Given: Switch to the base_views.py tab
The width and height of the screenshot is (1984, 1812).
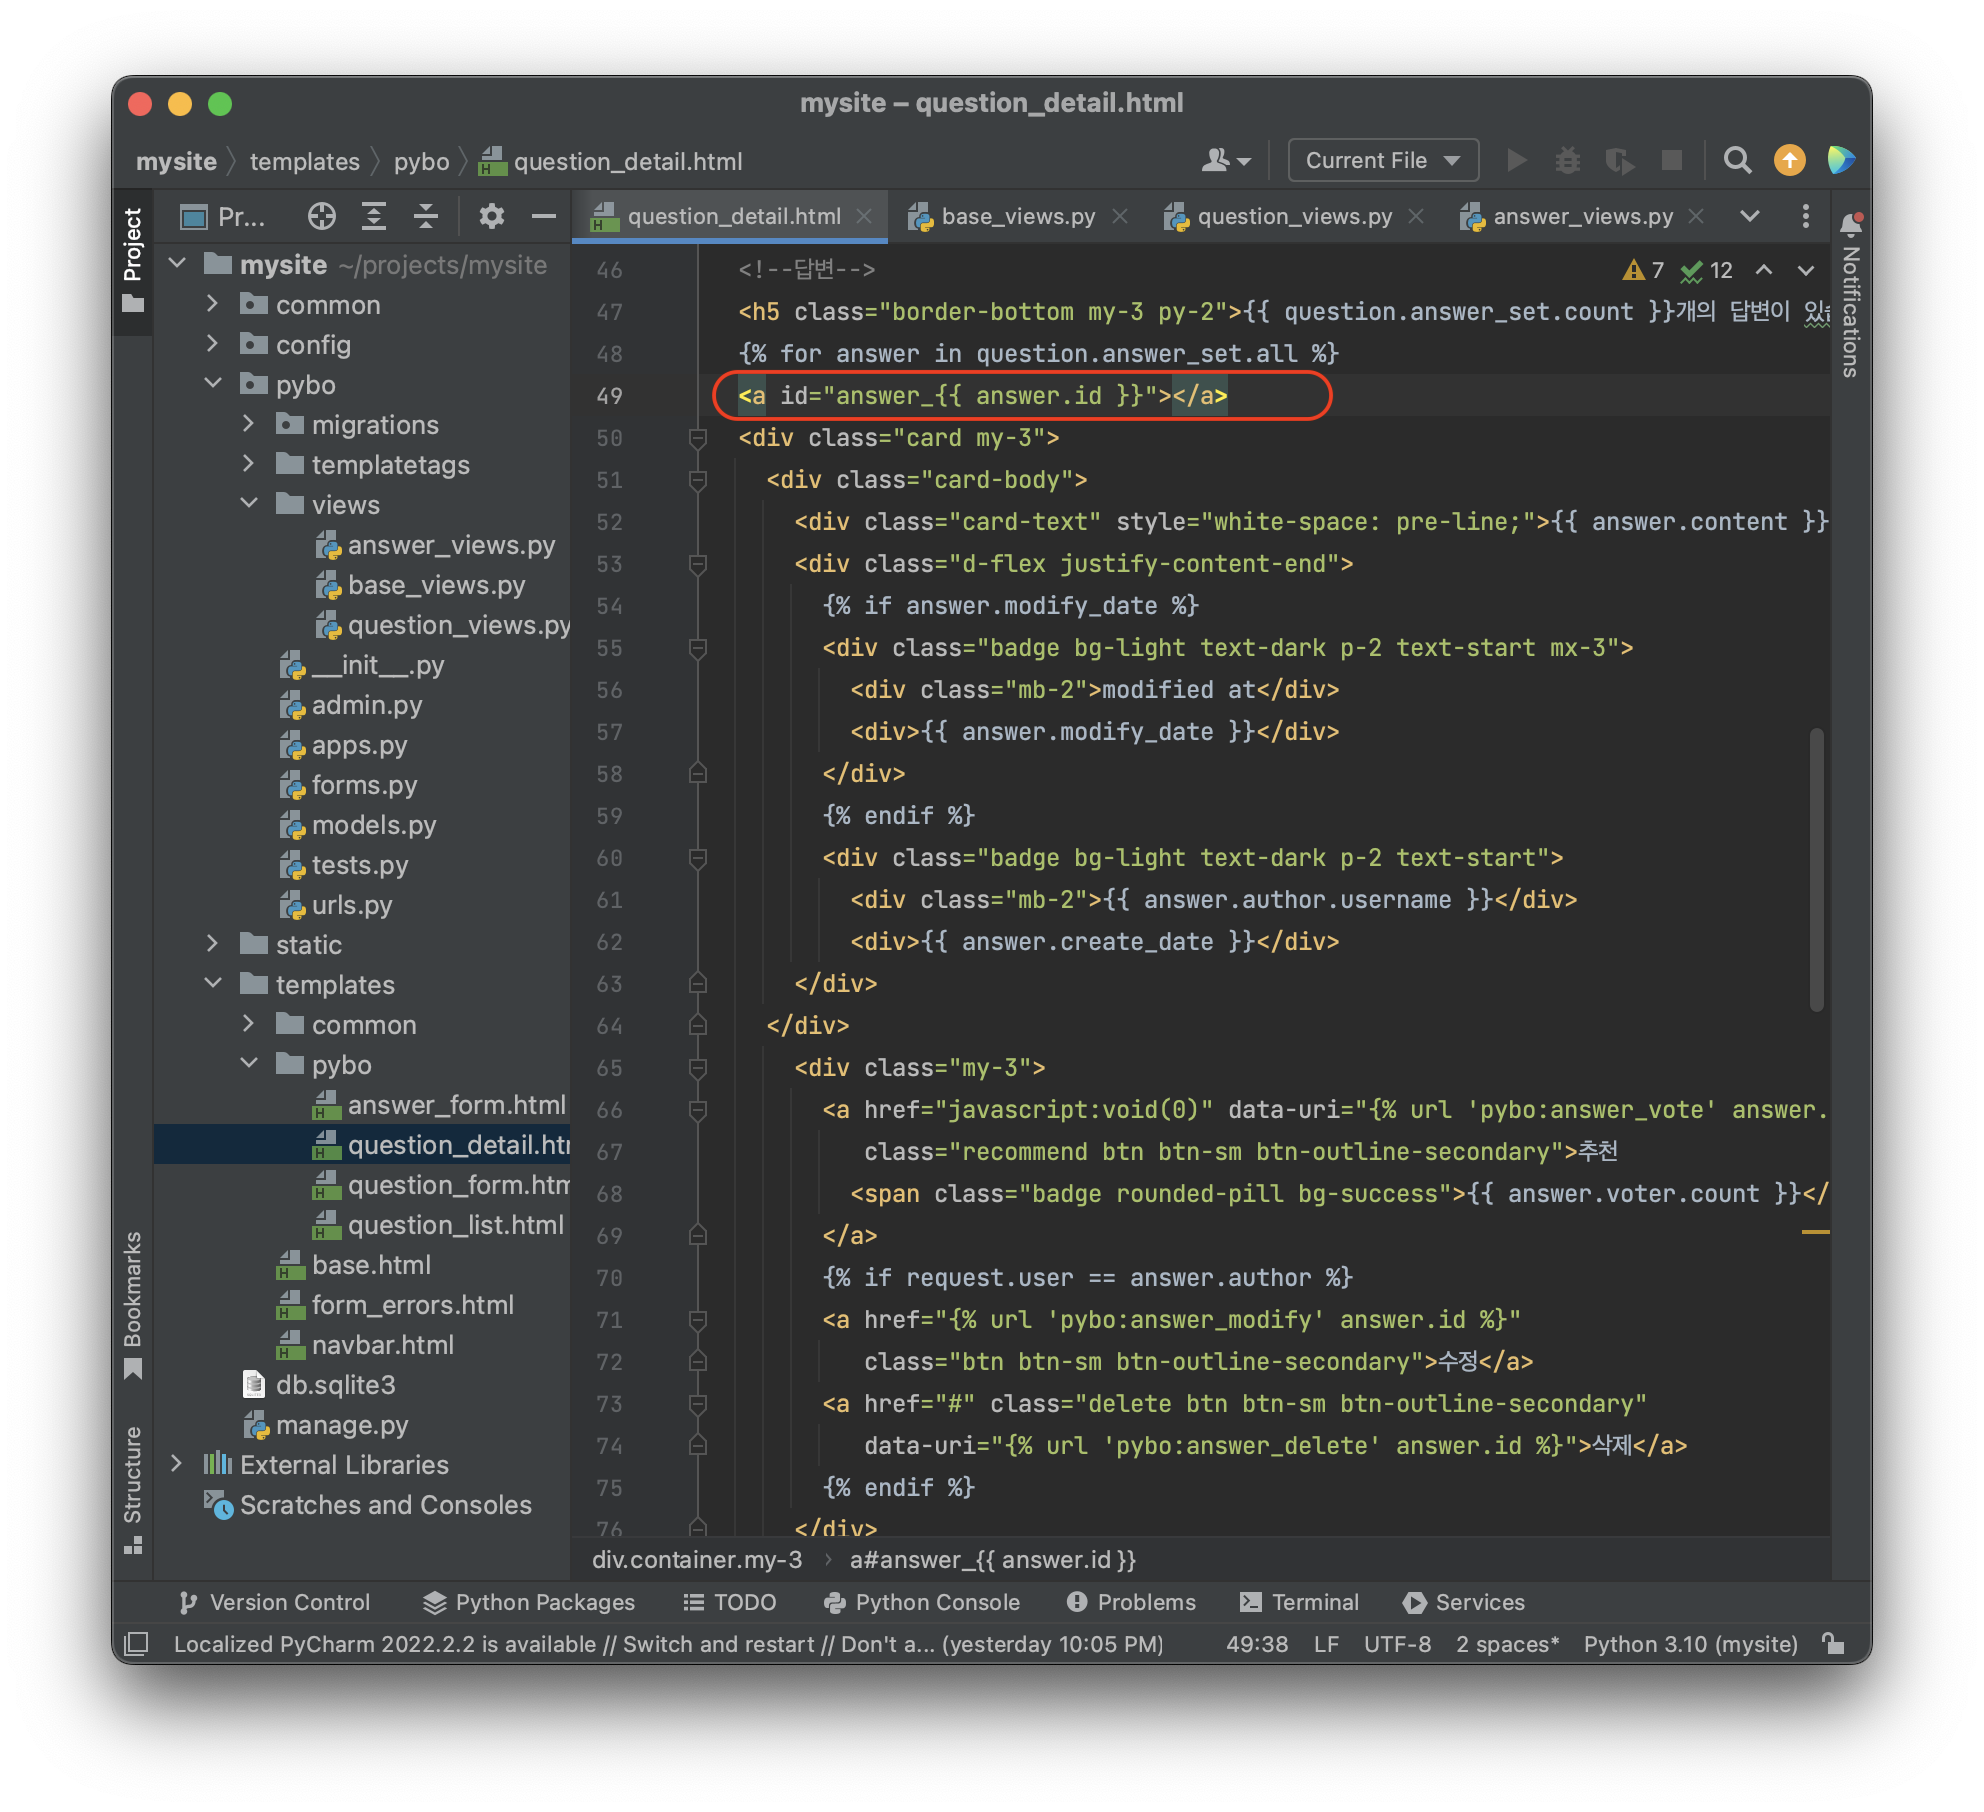Looking at the screenshot, I should 1017,216.
